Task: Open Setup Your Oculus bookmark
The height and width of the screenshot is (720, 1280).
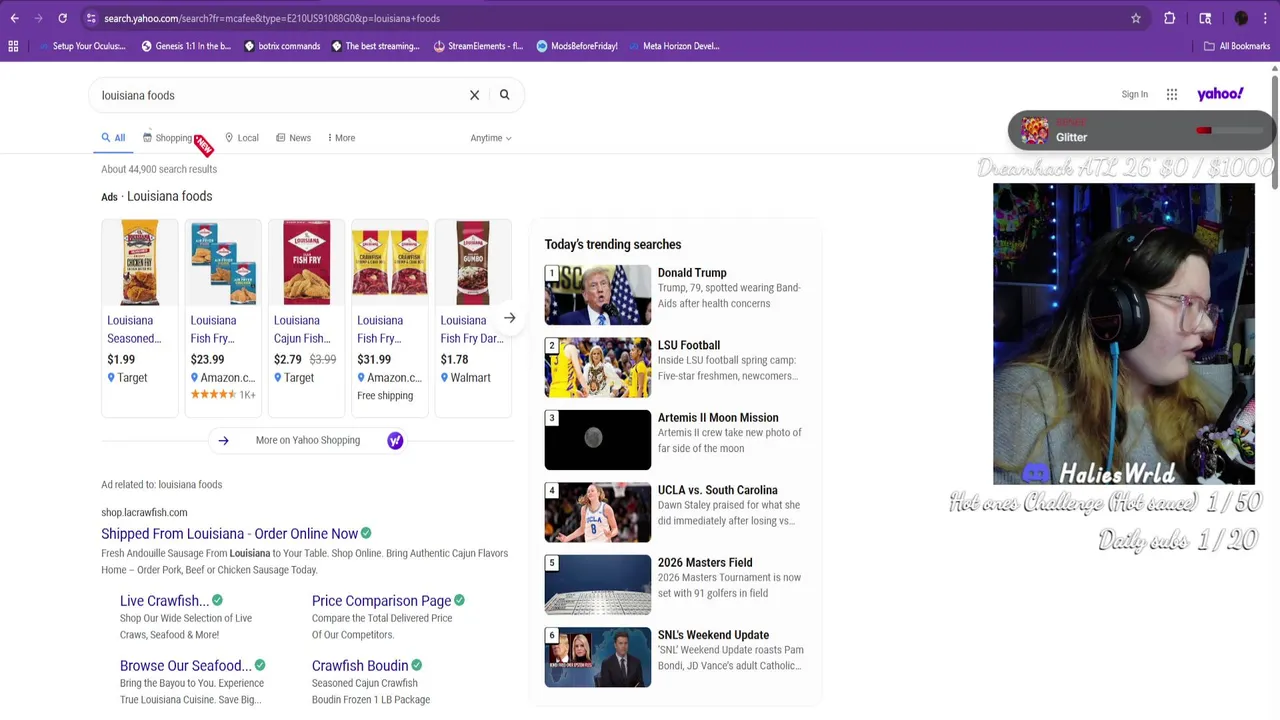Action: pos(81,46)
